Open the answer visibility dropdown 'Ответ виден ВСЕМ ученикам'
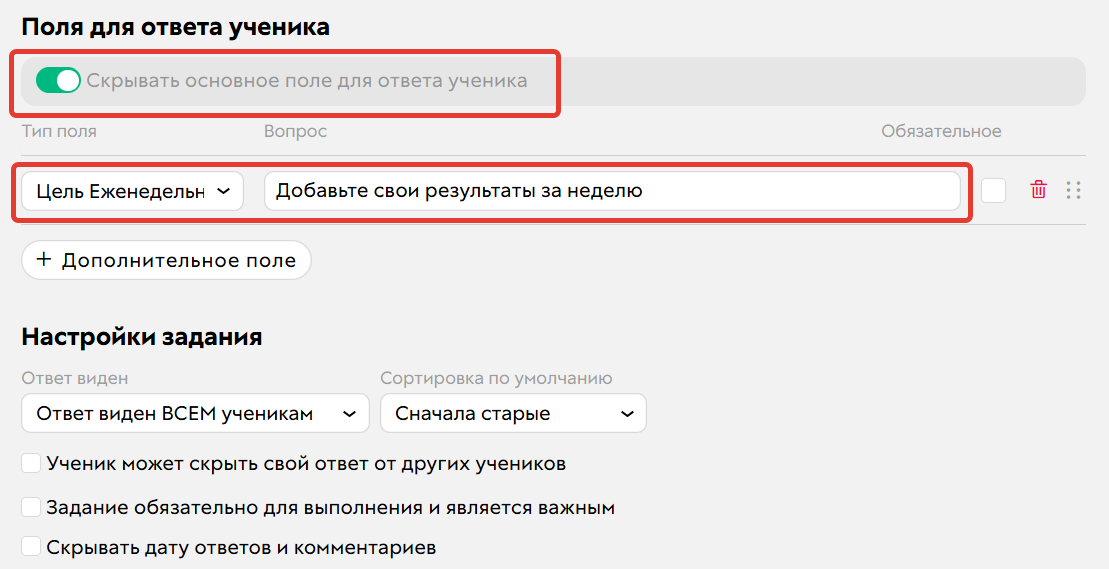This screenshot has width=1109, height=569. [195, 413]
